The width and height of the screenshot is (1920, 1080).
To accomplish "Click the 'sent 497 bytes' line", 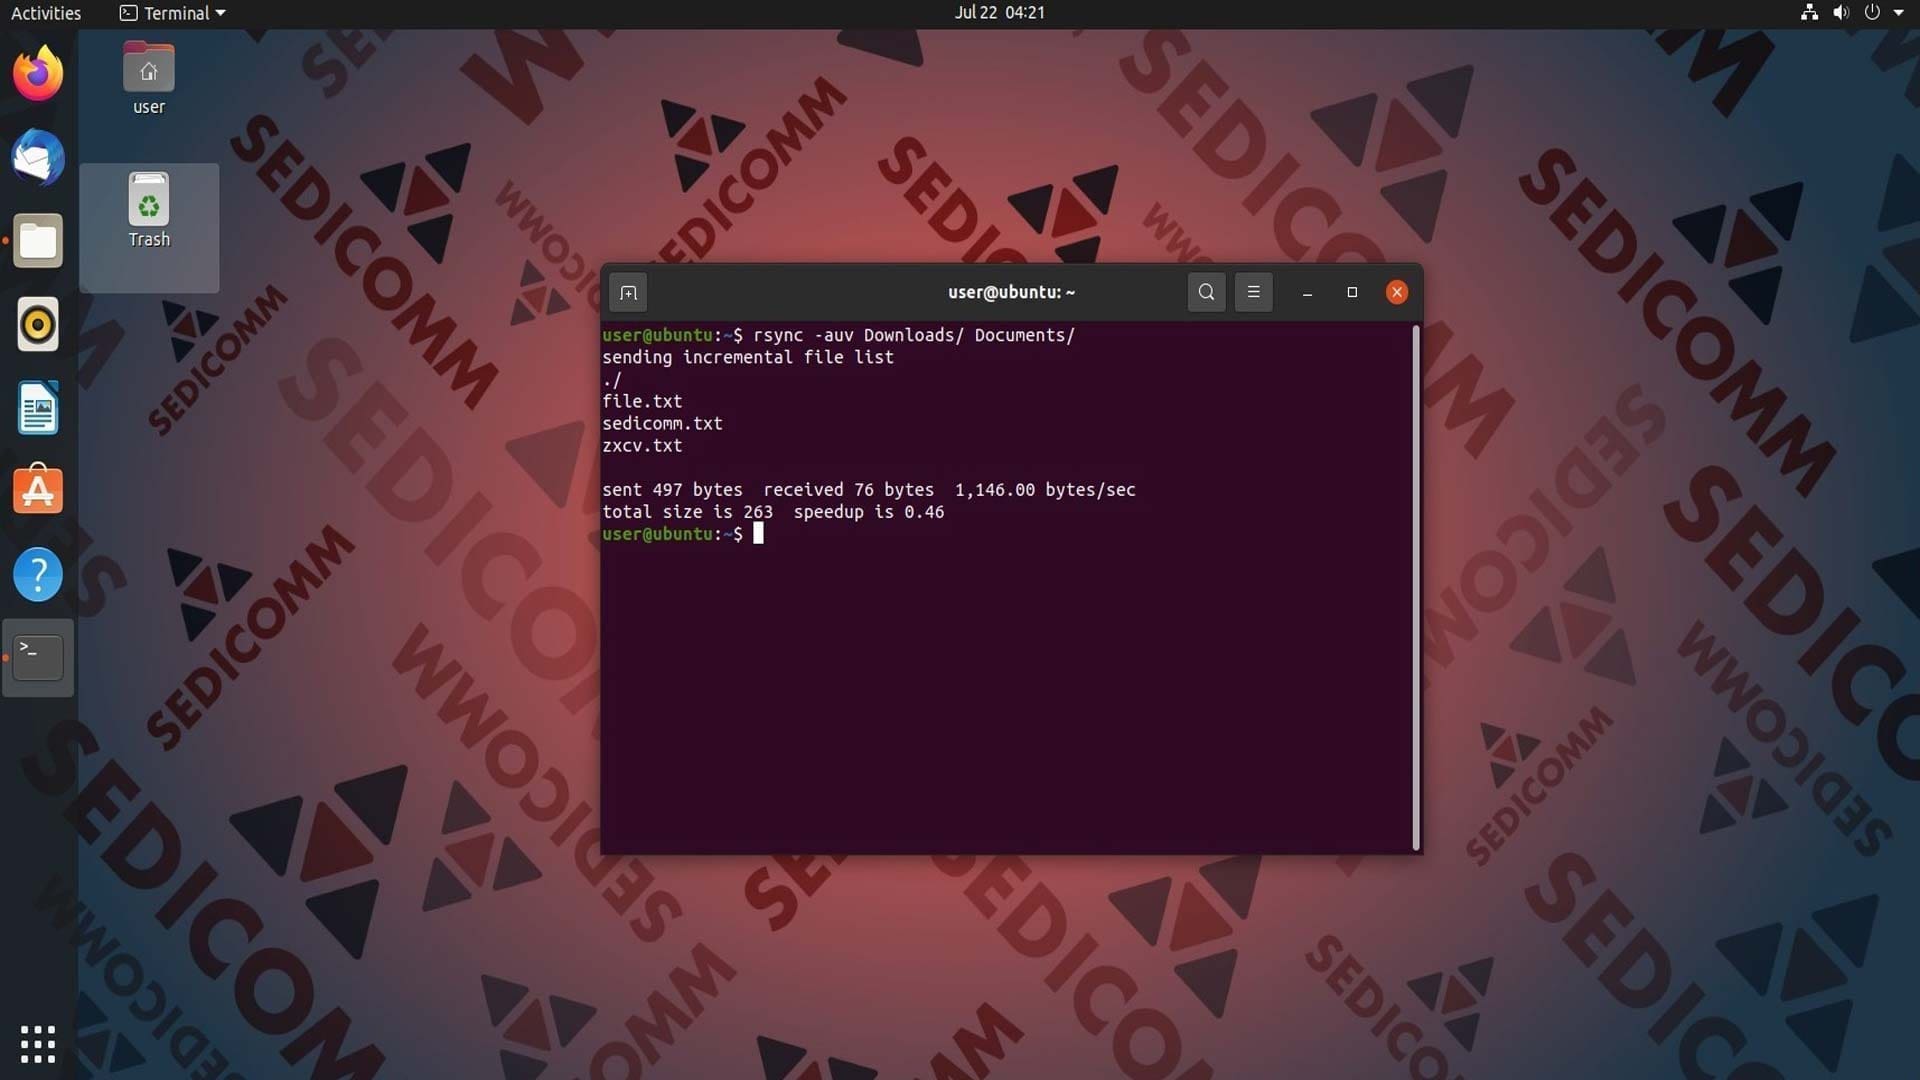I will (x=869, y=490).
